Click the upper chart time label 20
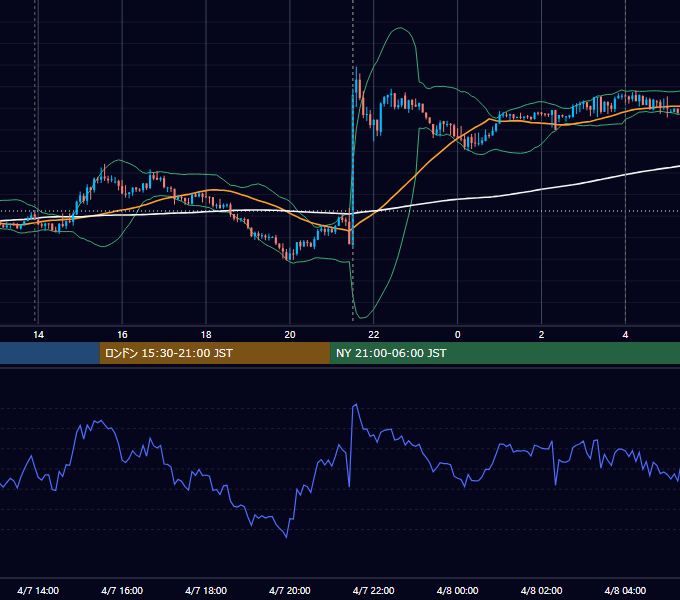The height and width of the screenshot is (600, 680). 290,335
